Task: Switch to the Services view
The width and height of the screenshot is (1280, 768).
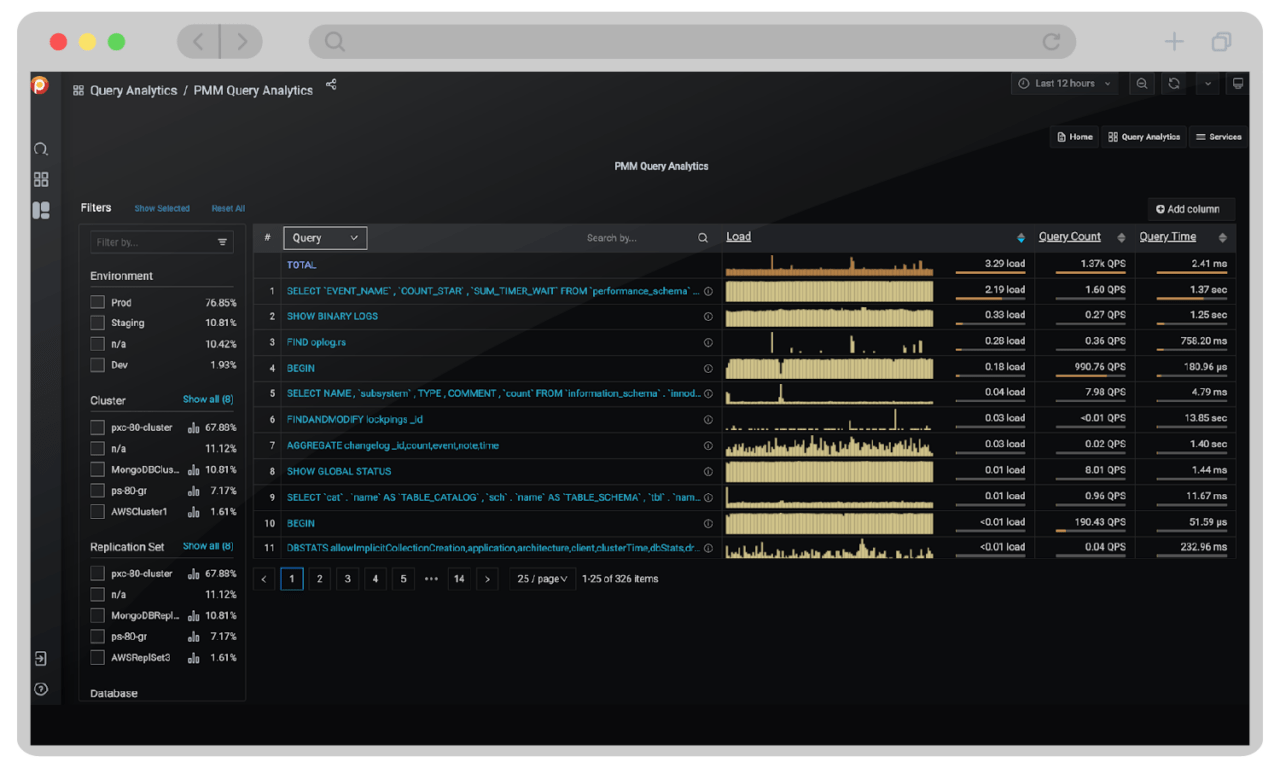Action: click(x=1217, y=136)
